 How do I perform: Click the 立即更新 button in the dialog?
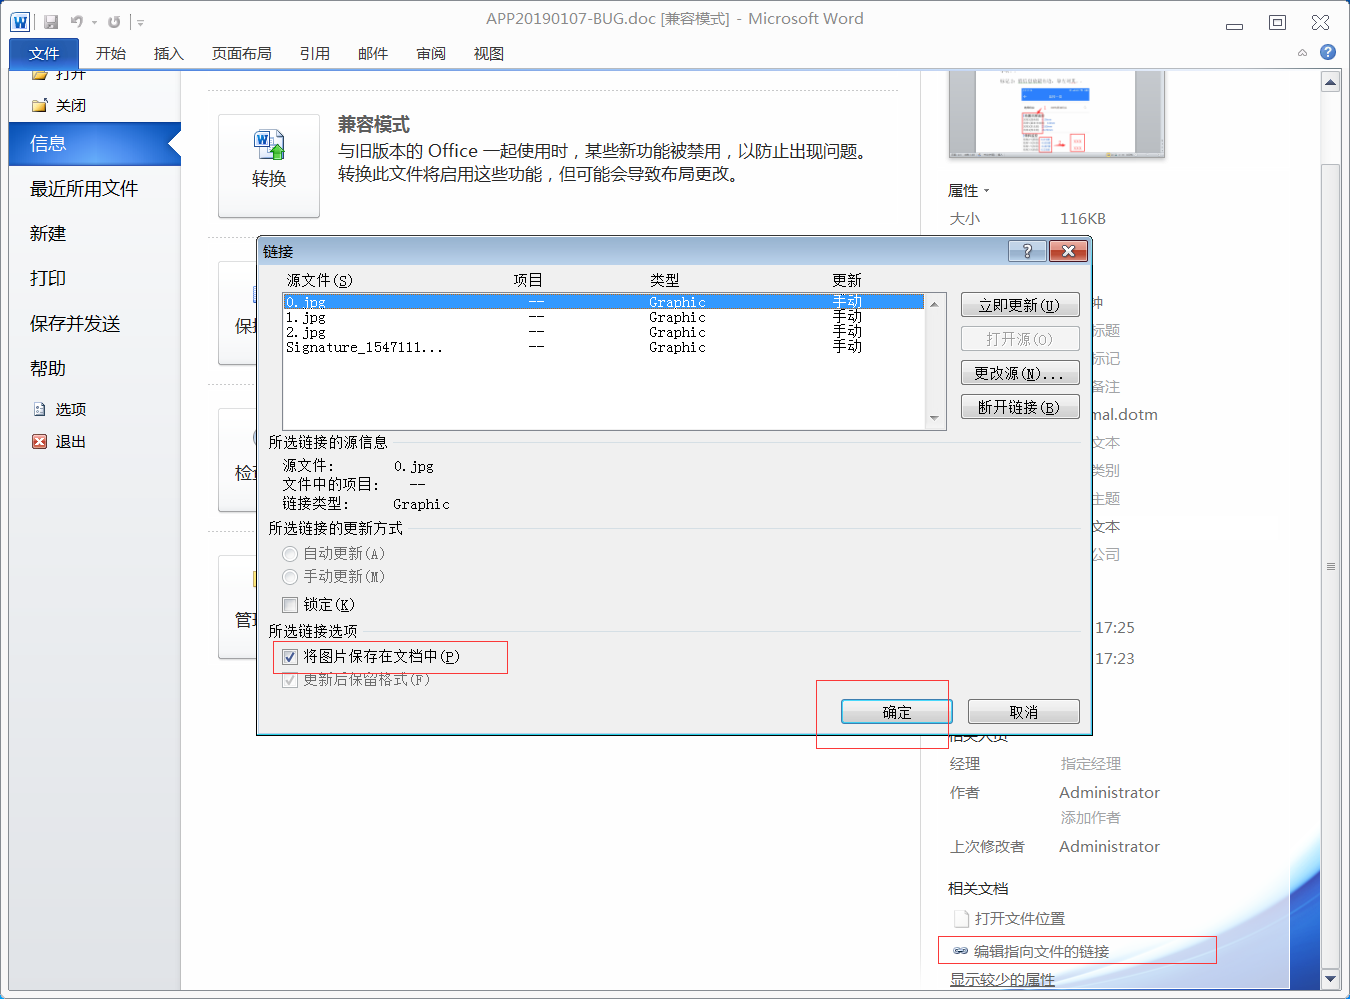pos(1020,304)
